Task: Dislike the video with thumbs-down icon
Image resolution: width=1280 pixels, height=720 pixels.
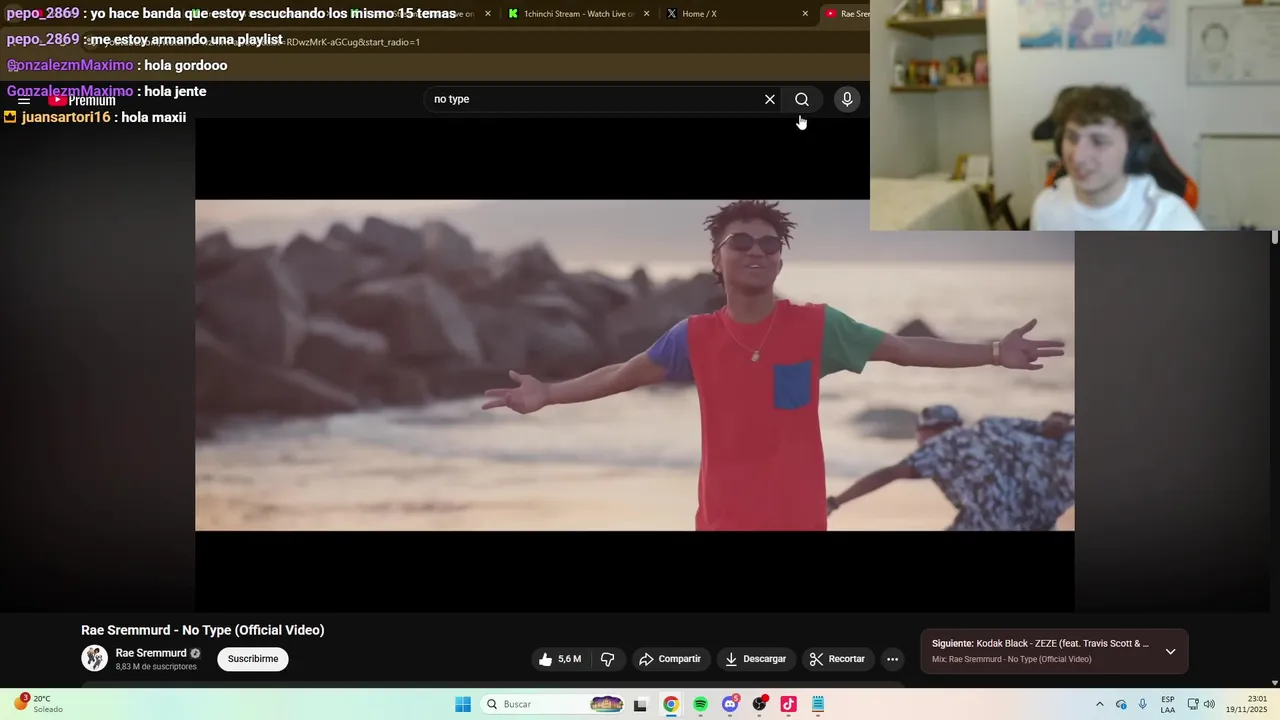Action: 607,659
